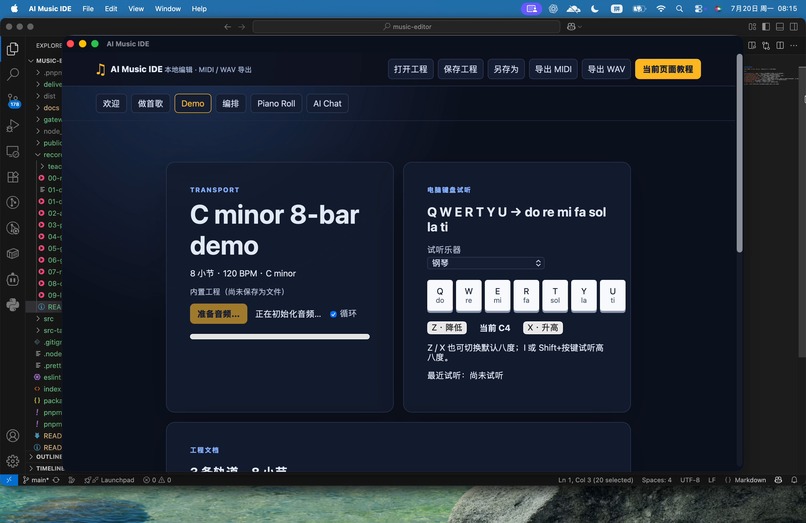Toggle Secondary Side Bar in VS Code title bar
Viewport: 806px width, 523px height.
coord(794,26)
